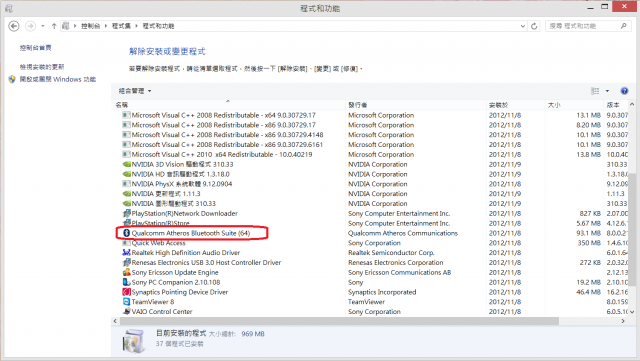Open the view options dropdown arrow
This screenshot has height=361, width=640.
[607, 91]
